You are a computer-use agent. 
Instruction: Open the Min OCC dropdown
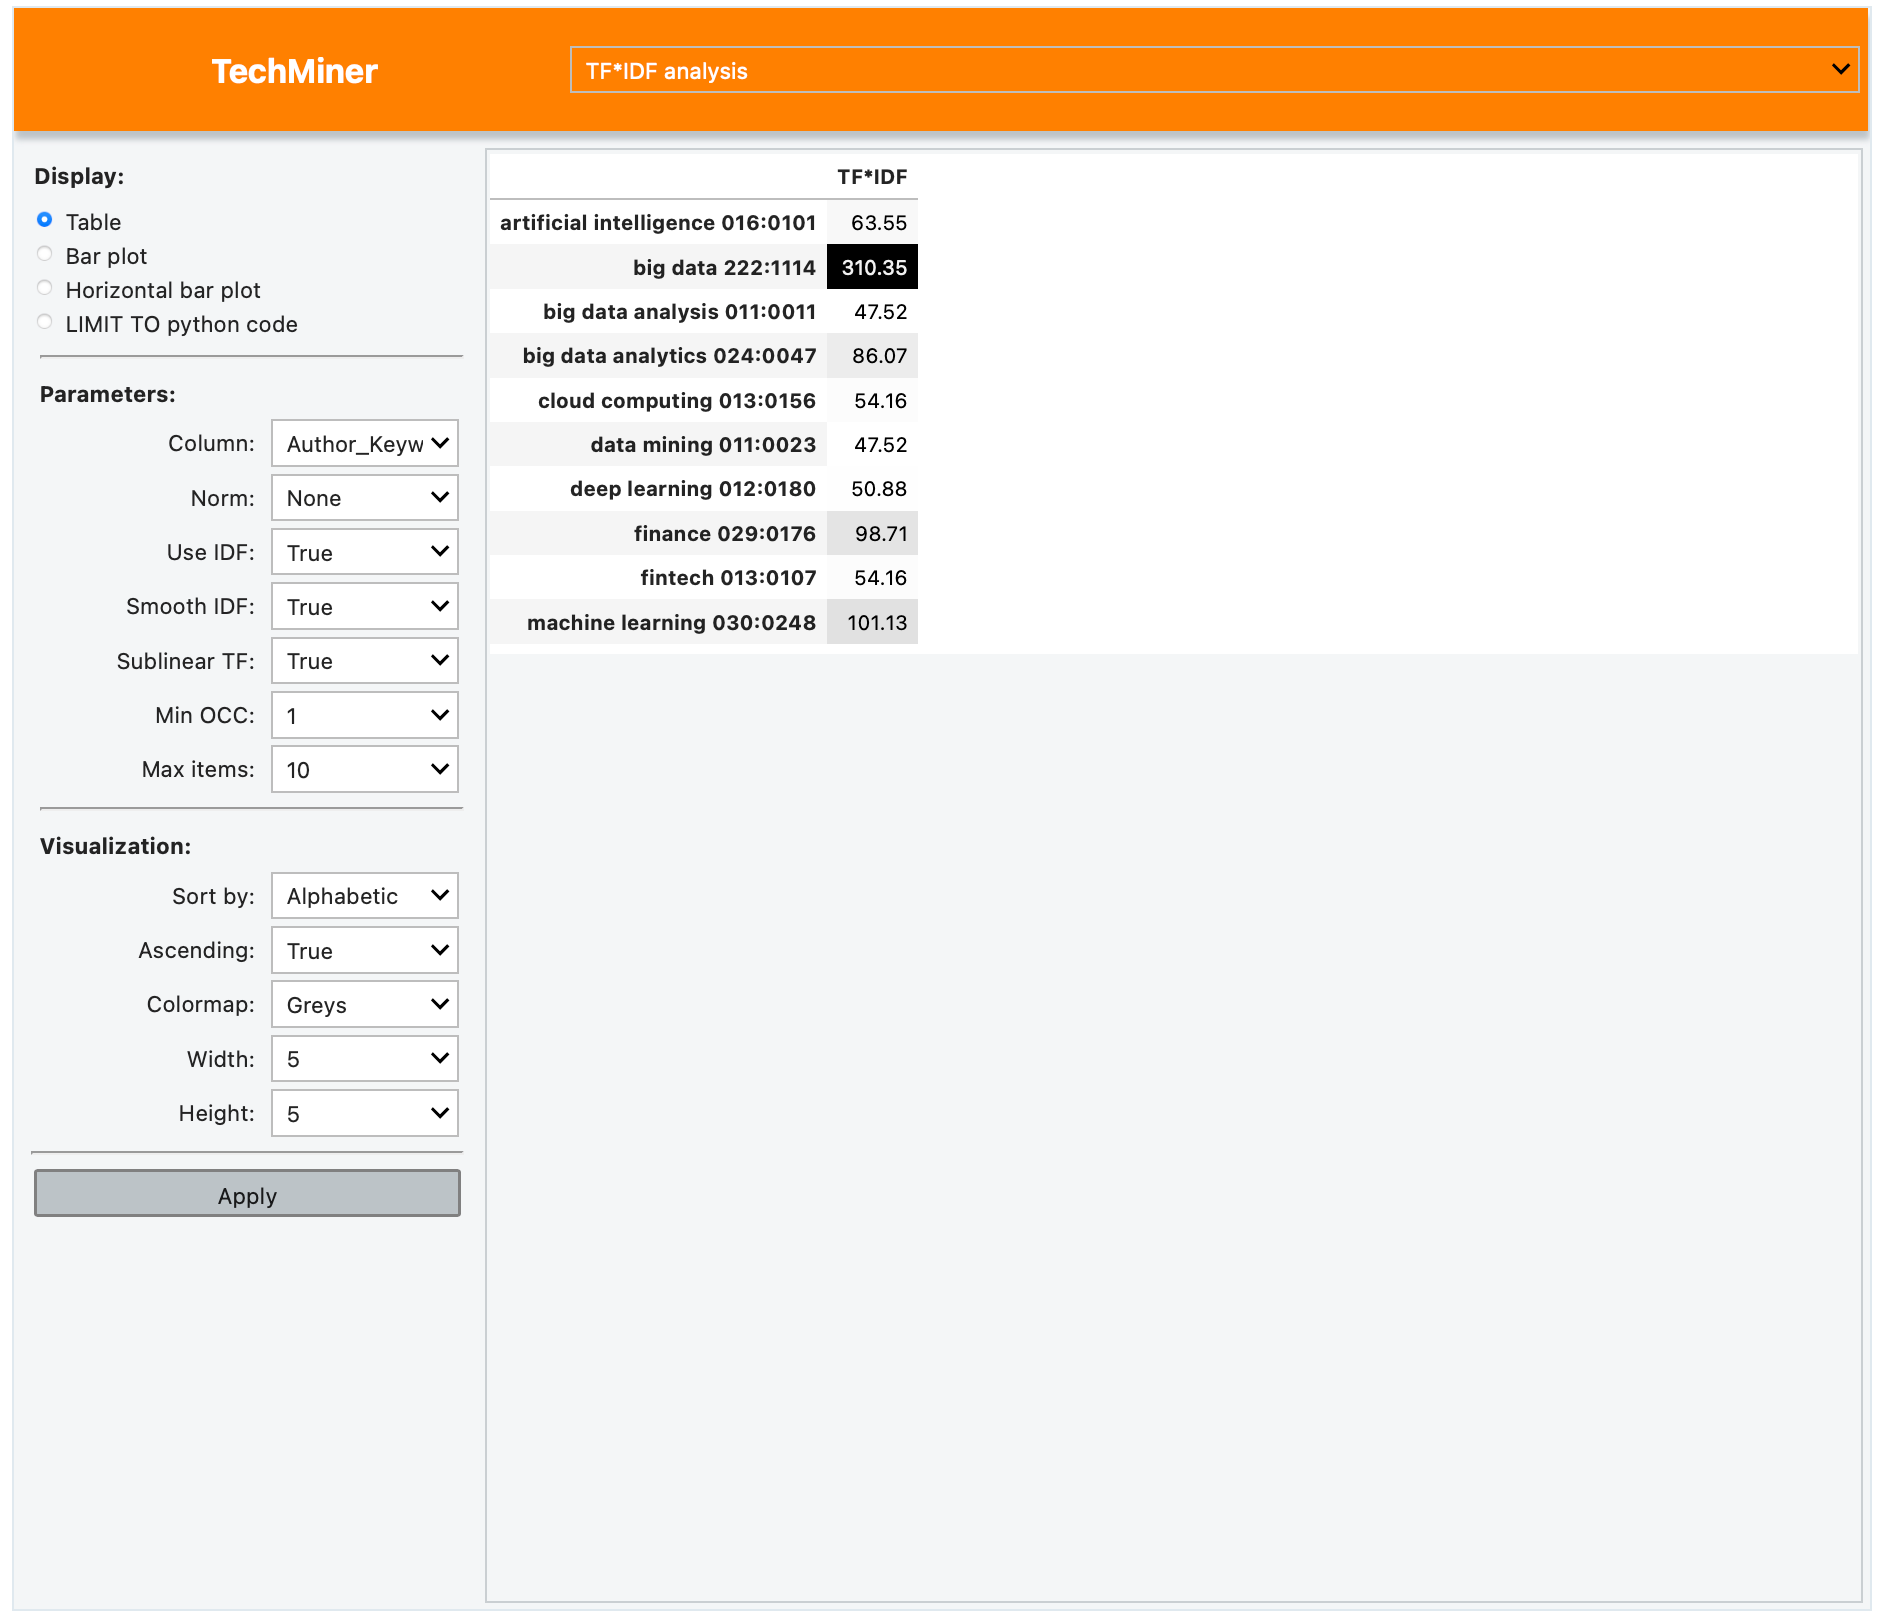tap(365, 715)
